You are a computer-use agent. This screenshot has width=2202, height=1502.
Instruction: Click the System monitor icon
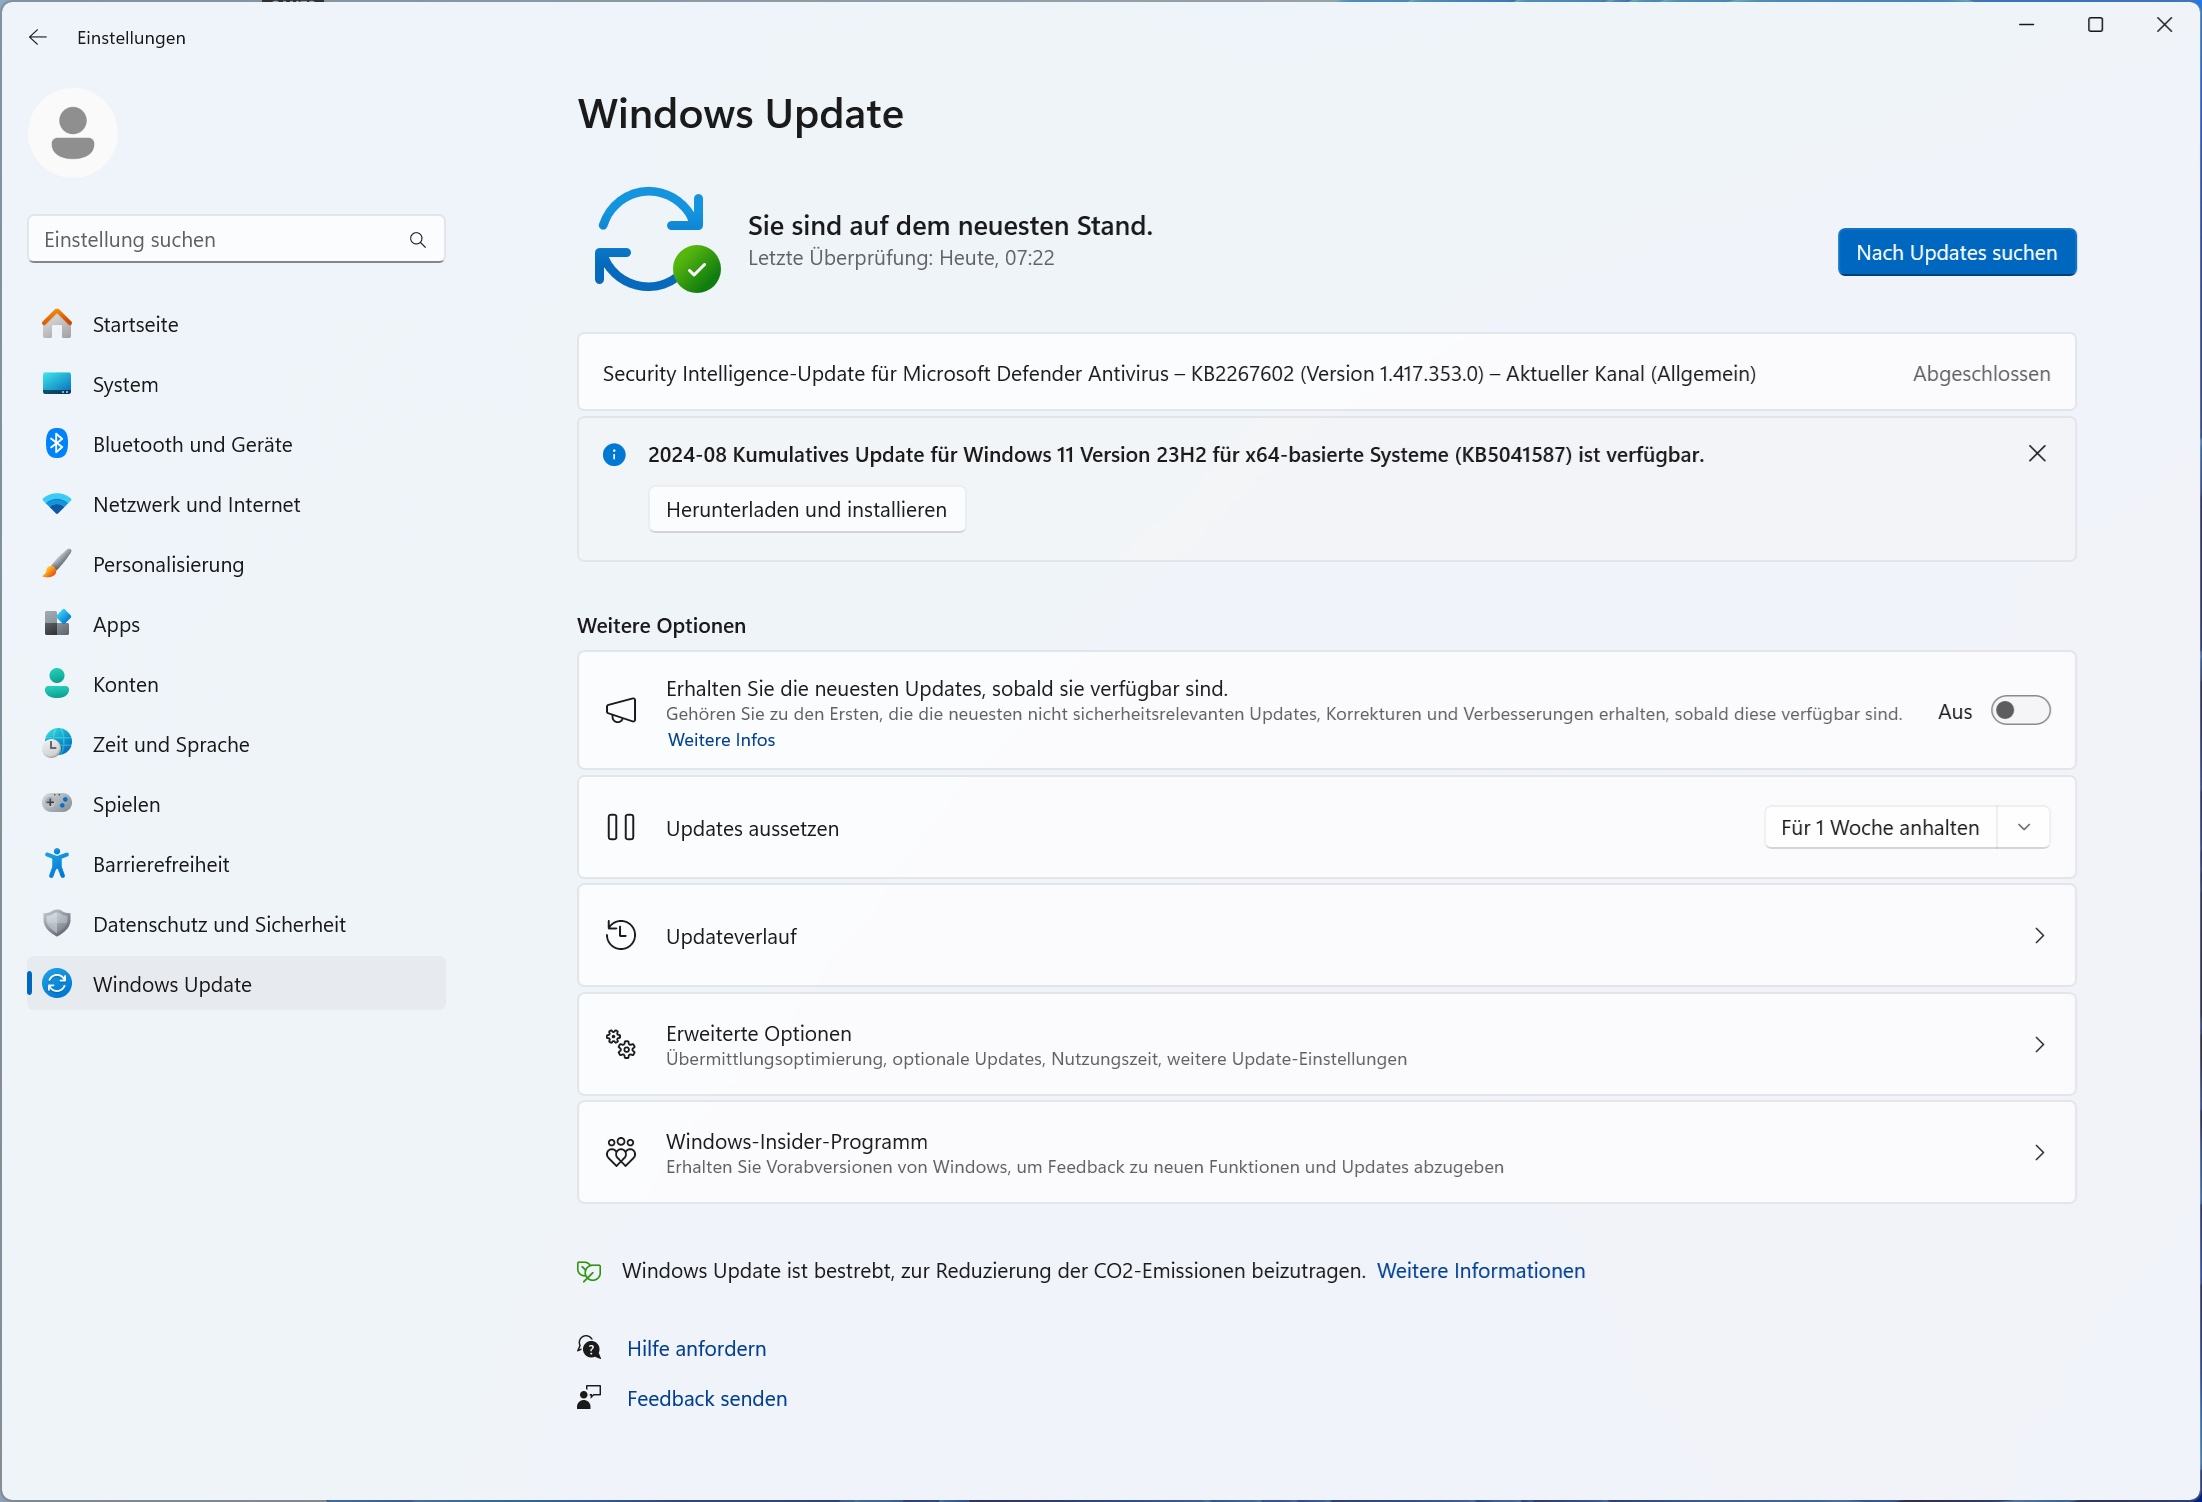coord(57,384)
